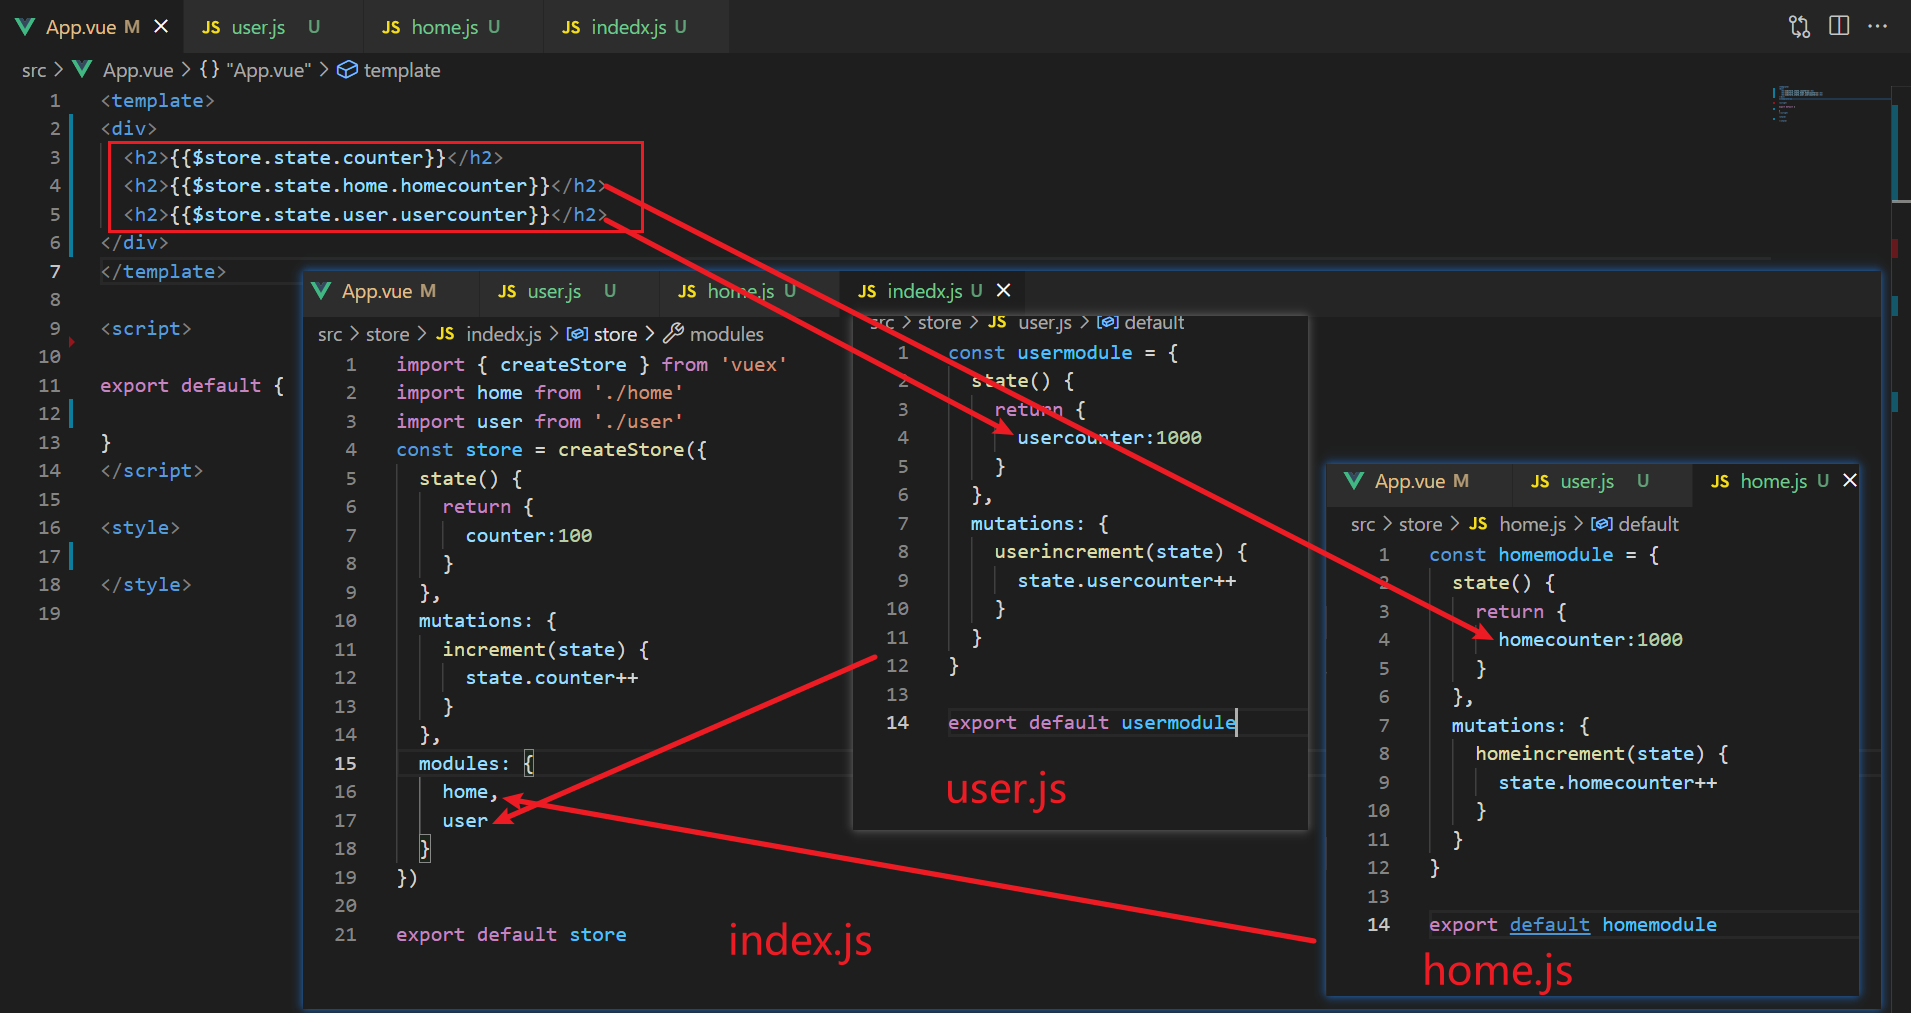Click the wrench icon next to modules breadcrumb

click(x=674, y=333)
